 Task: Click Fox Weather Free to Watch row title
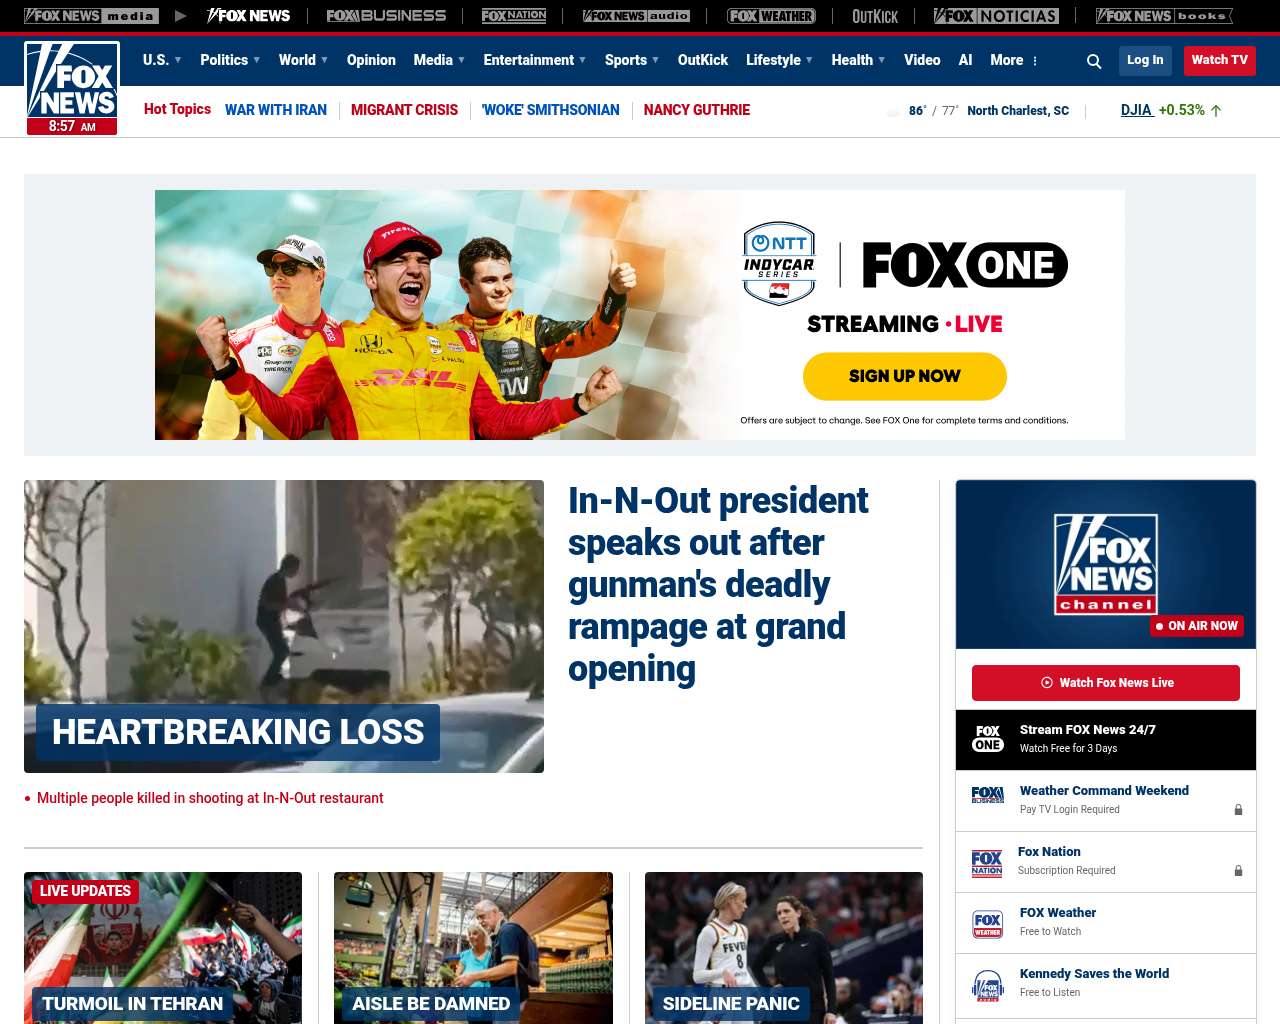coord(1058,913)
